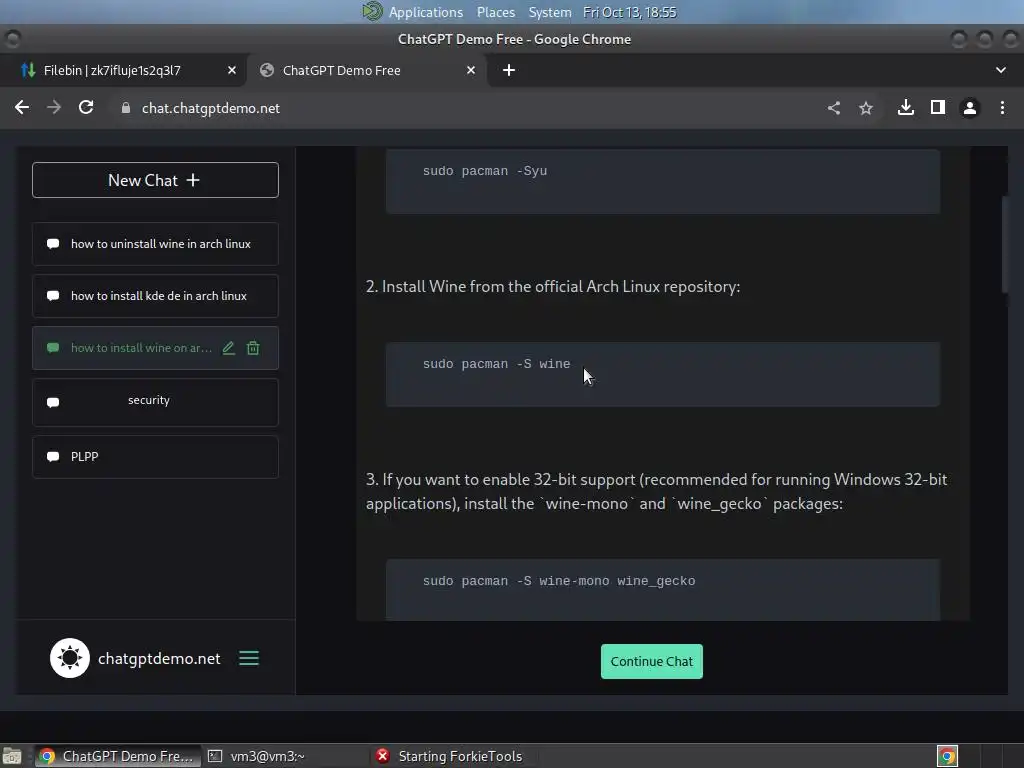
Task: Click the clock 'Fri Oct 13, 18:55'
Action: [630, 12]
